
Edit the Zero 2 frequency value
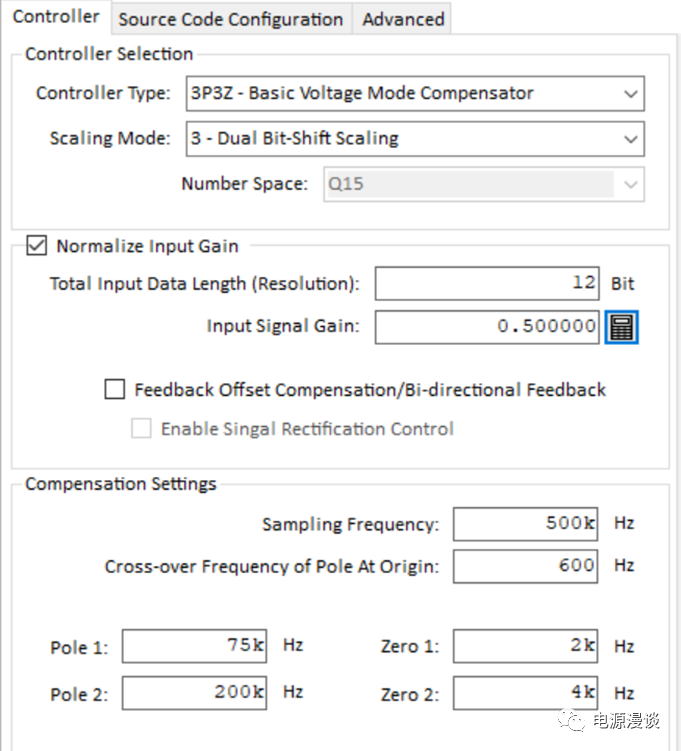[525, 693]
